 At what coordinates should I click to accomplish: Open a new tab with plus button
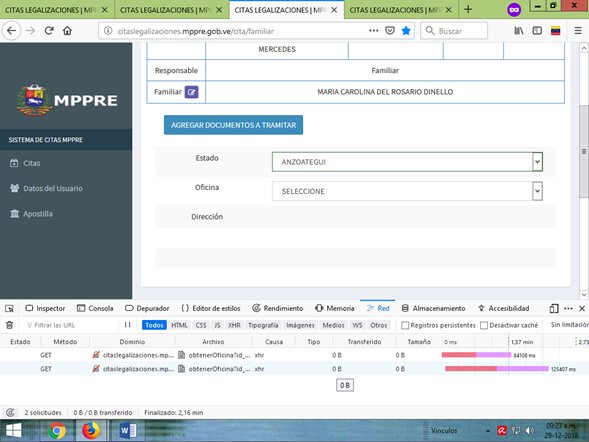point(468,9)
